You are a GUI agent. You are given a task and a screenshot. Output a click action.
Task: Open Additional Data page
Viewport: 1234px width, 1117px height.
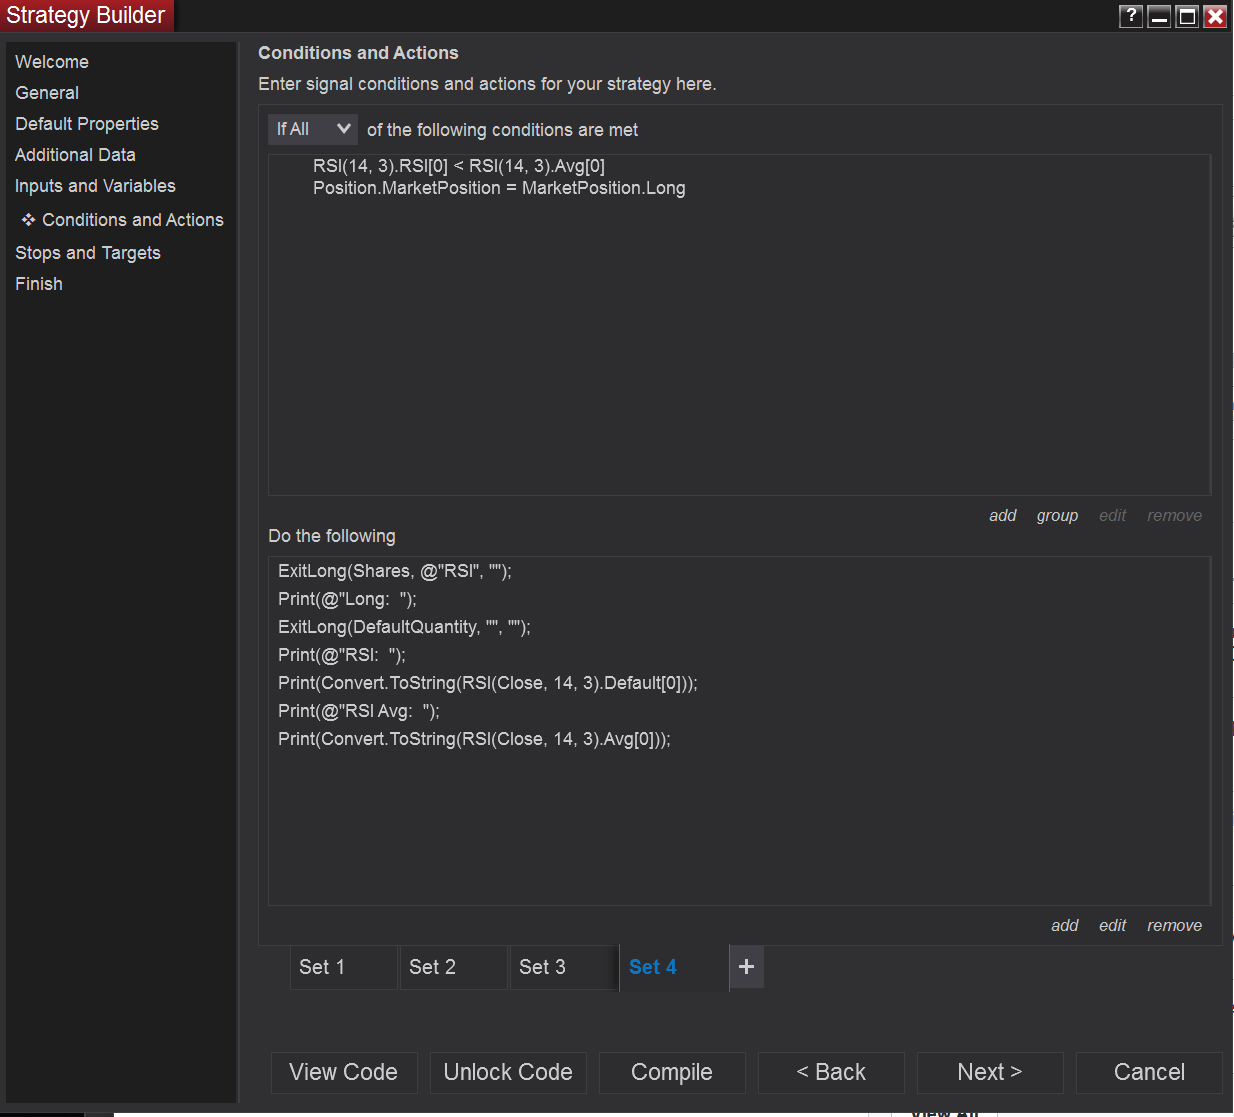tap(75, 155)
